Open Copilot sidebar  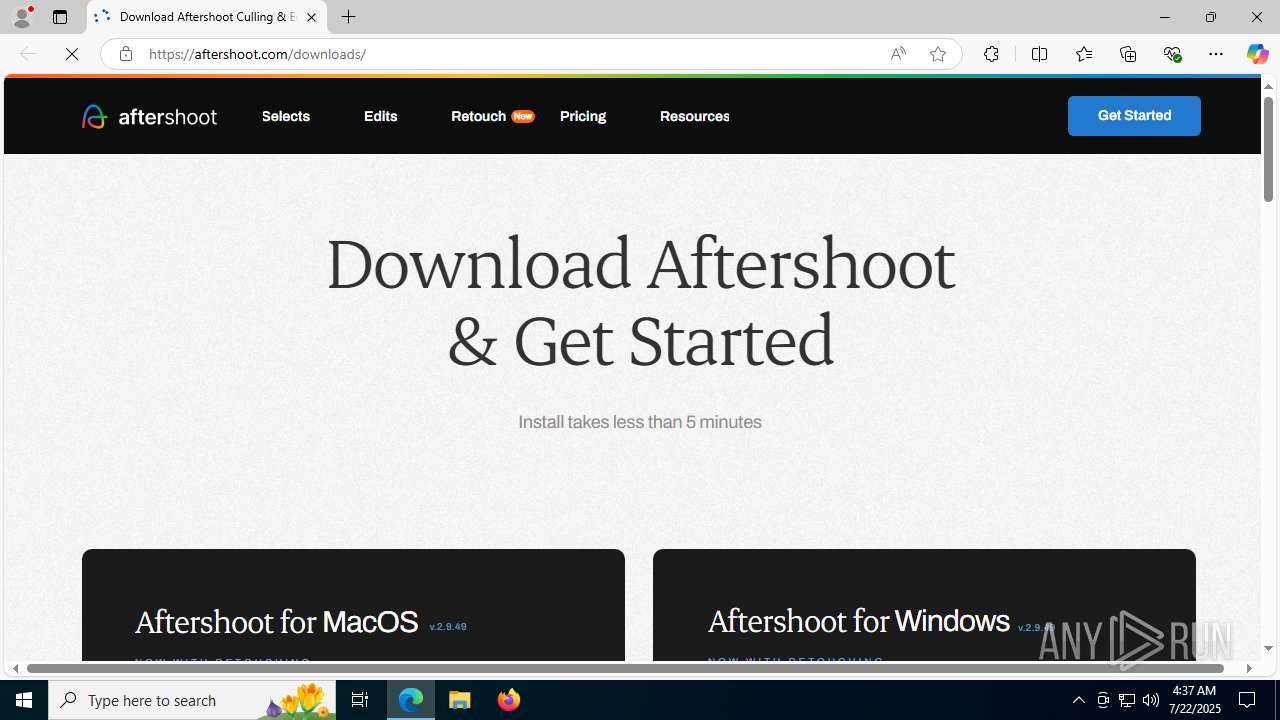click(1257, 54)
